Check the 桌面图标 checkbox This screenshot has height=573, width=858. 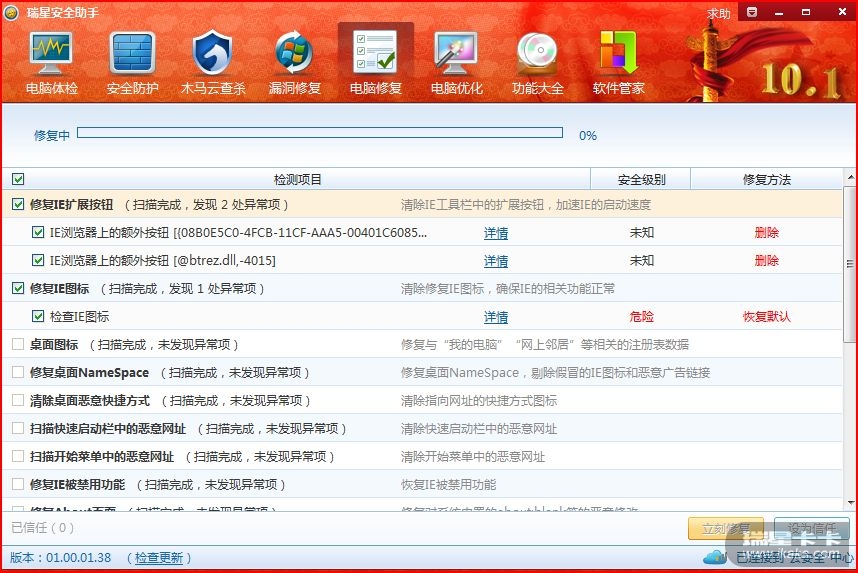[x=18, y=344]
